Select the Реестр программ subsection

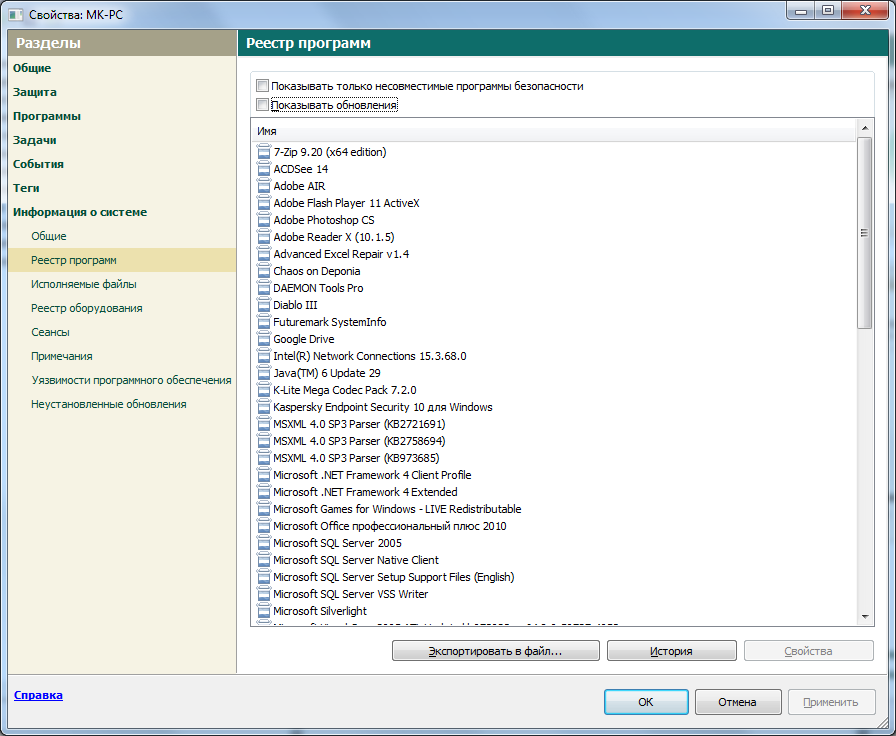tap(122, 260)
